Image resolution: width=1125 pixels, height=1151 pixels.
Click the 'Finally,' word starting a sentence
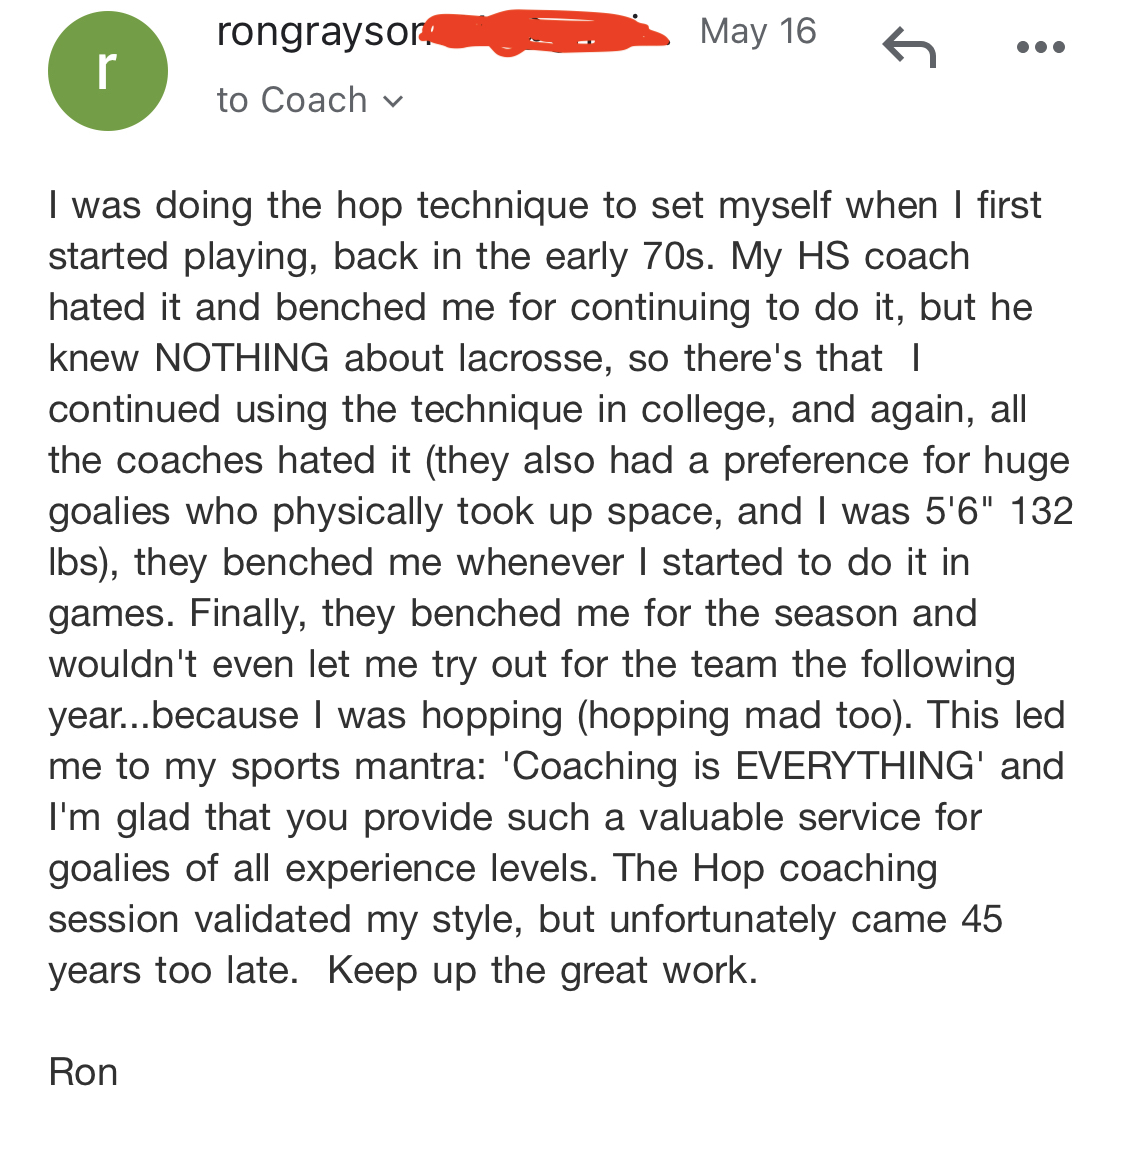coord(248,614)
